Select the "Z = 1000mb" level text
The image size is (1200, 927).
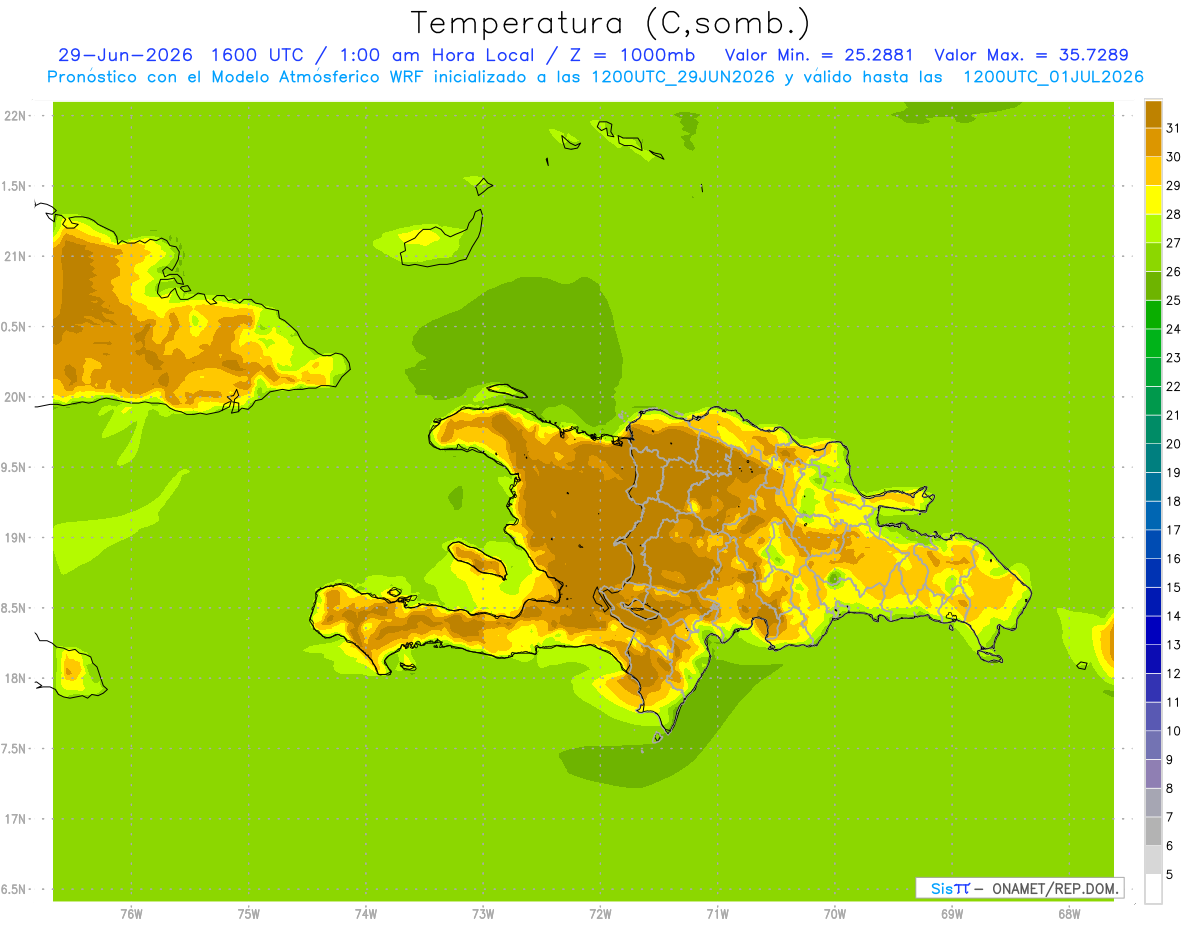[634, 55]
